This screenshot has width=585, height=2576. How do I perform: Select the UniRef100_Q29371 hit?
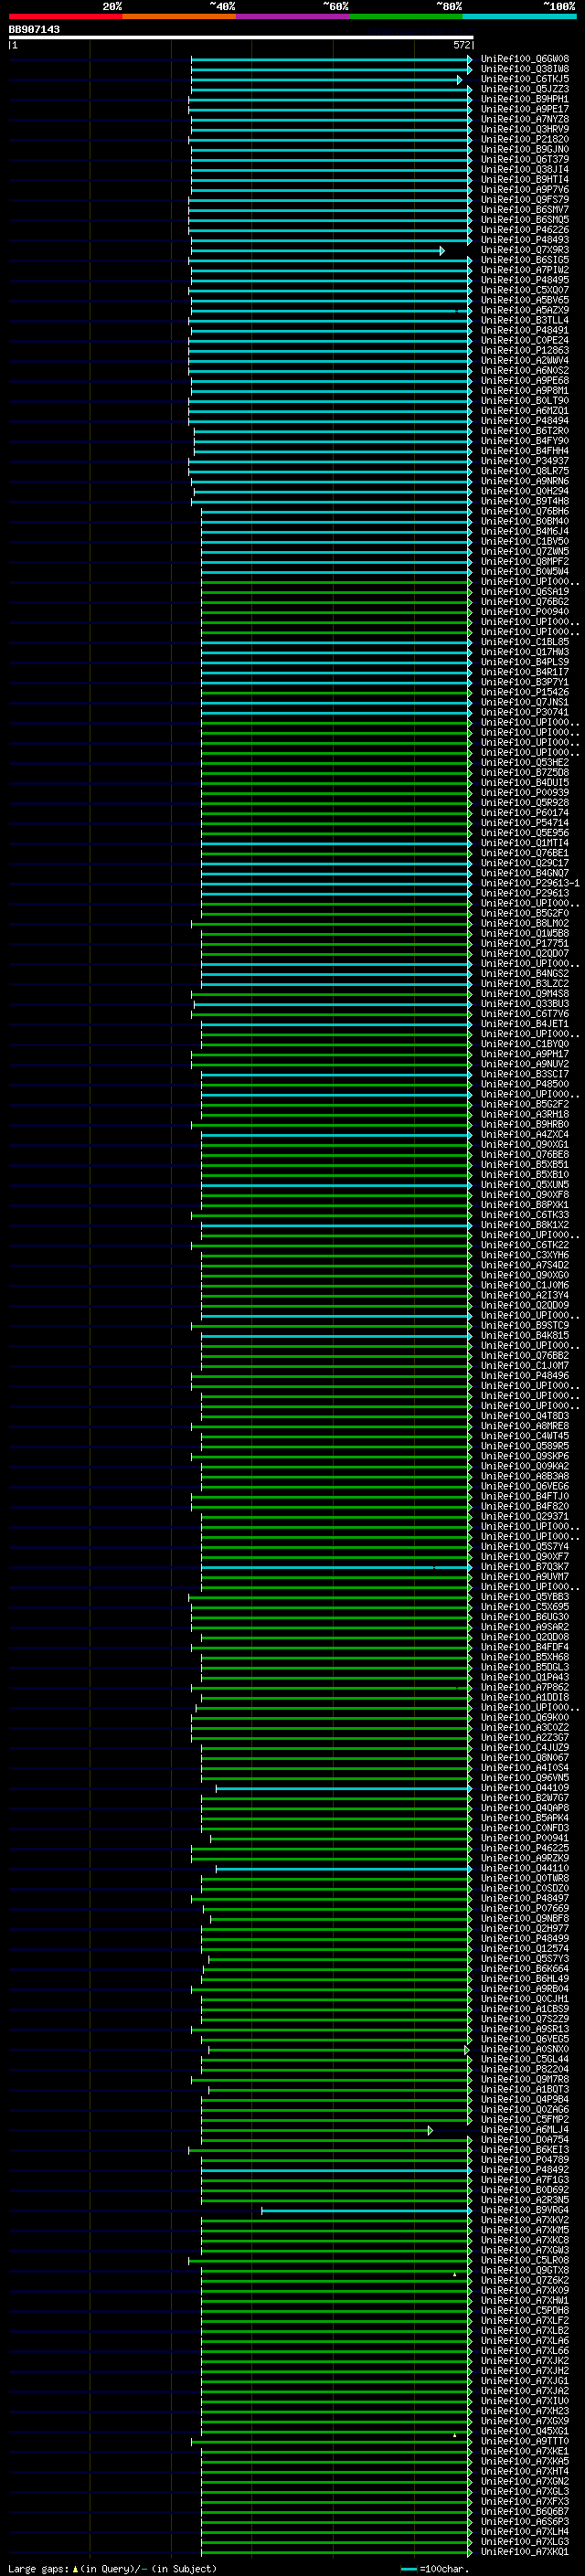click(524, 1517)
